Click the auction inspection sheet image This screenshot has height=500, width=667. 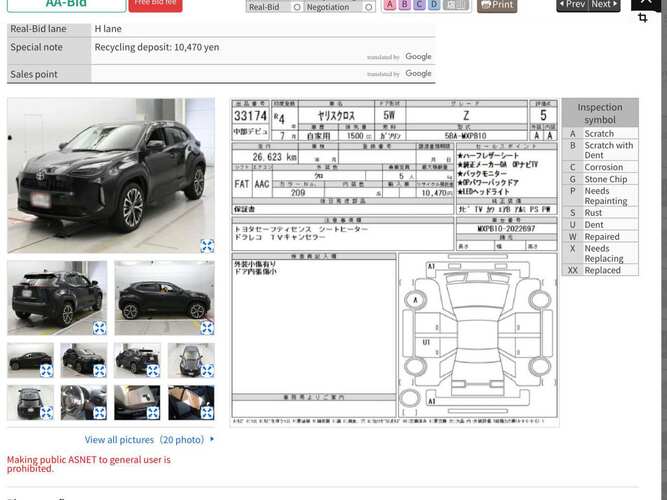(394, 262)
